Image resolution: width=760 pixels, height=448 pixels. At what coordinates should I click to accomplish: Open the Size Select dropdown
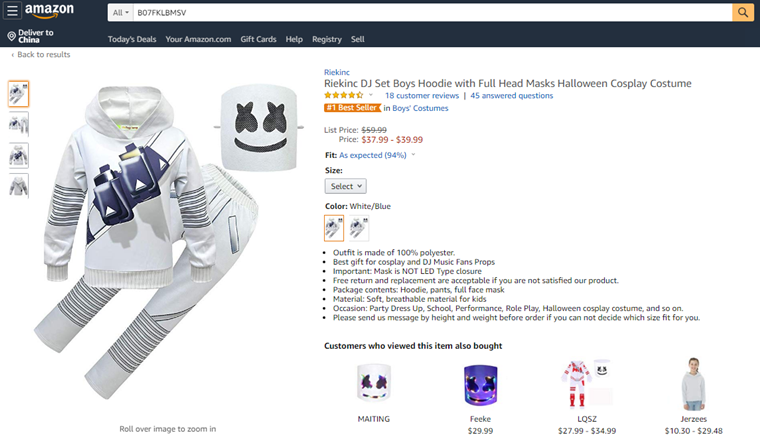(x=345, y=186)
